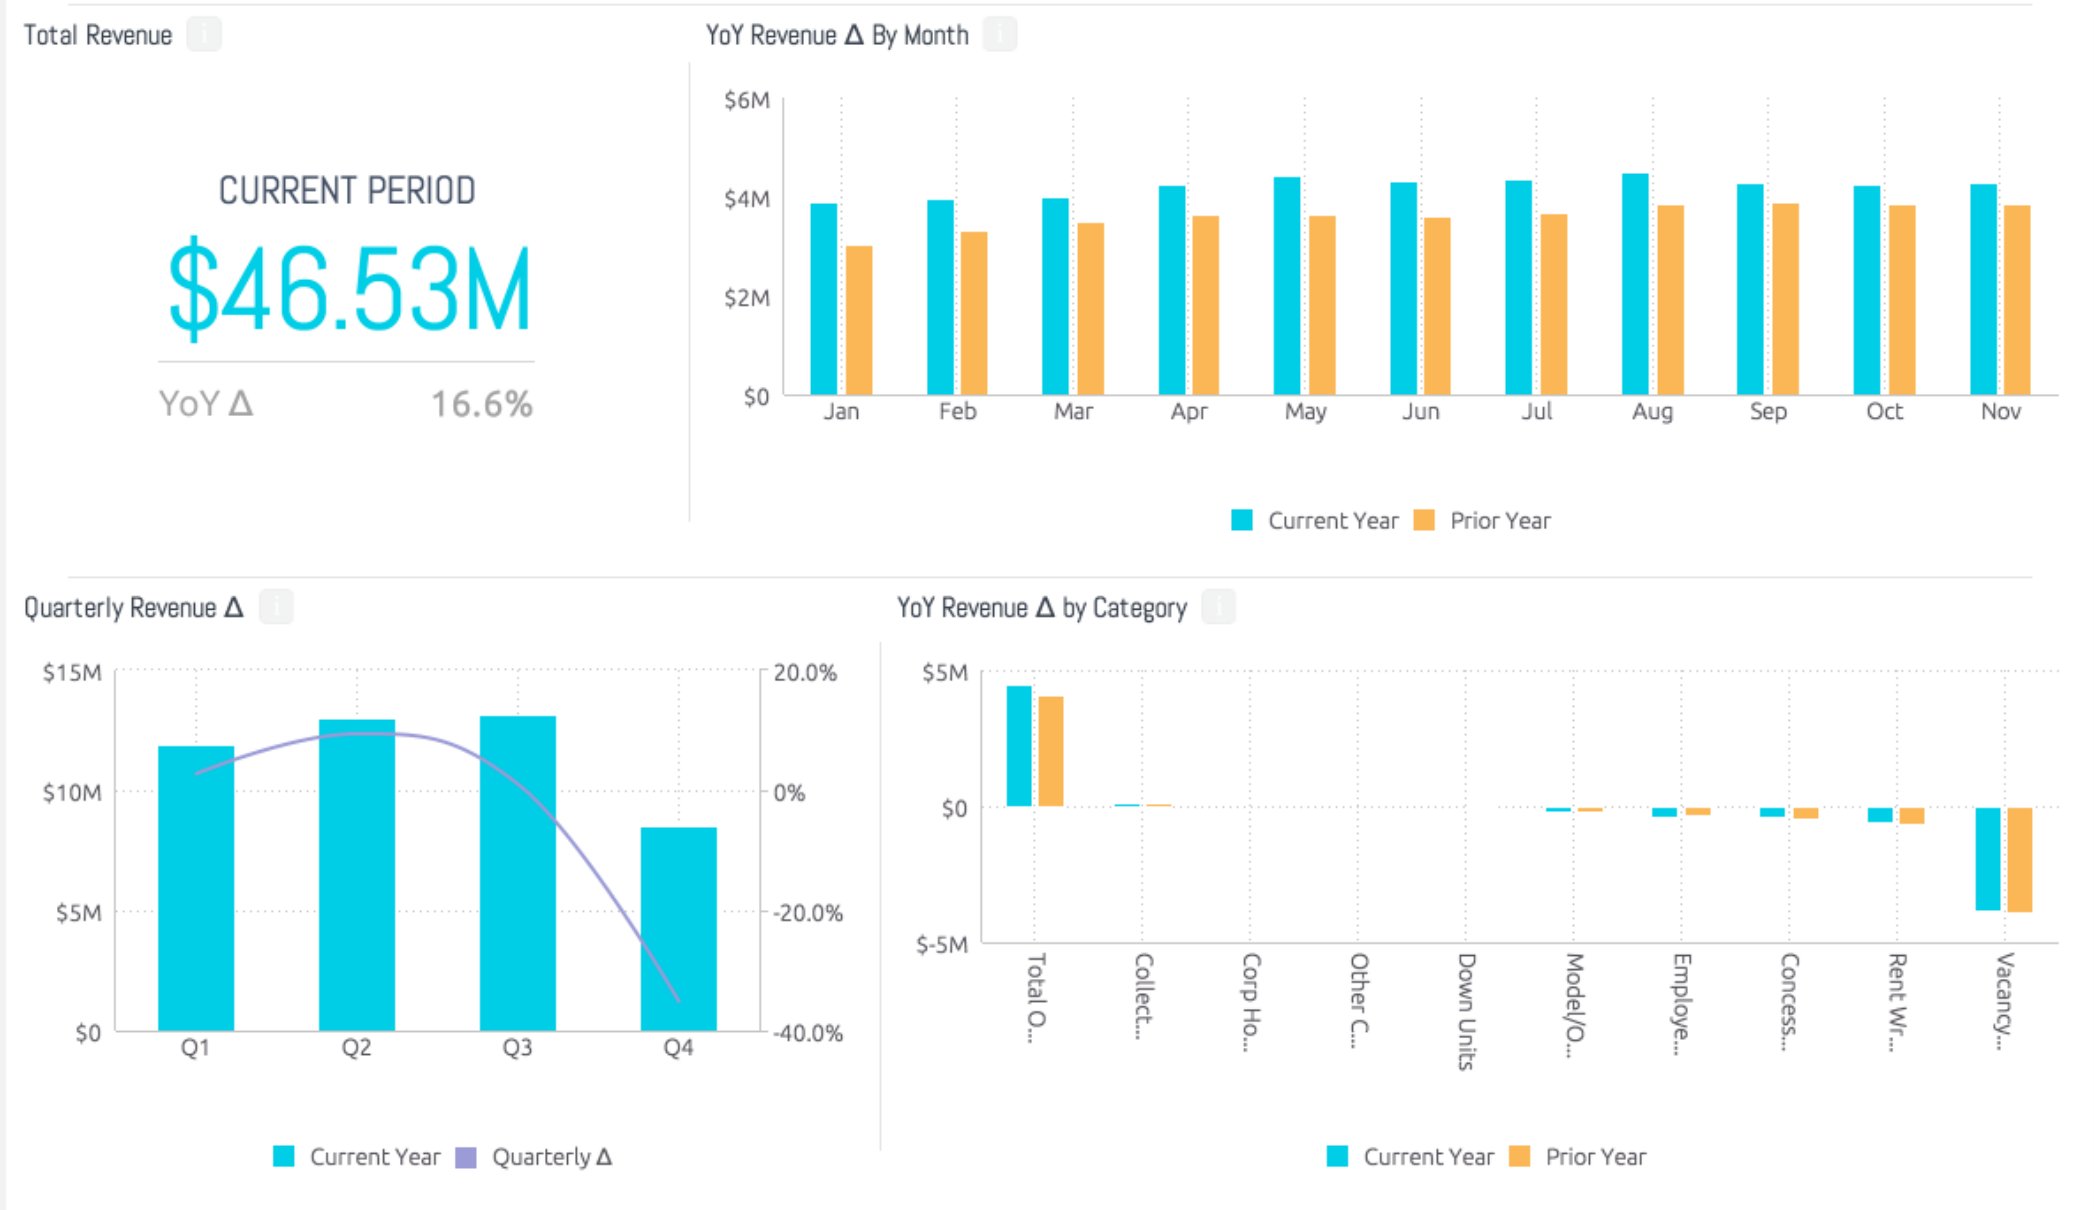Select the 16.6% YoY value
The height and width of the screenshot is (1210, 2094).
pyautogui.click(x=481, y=404)
